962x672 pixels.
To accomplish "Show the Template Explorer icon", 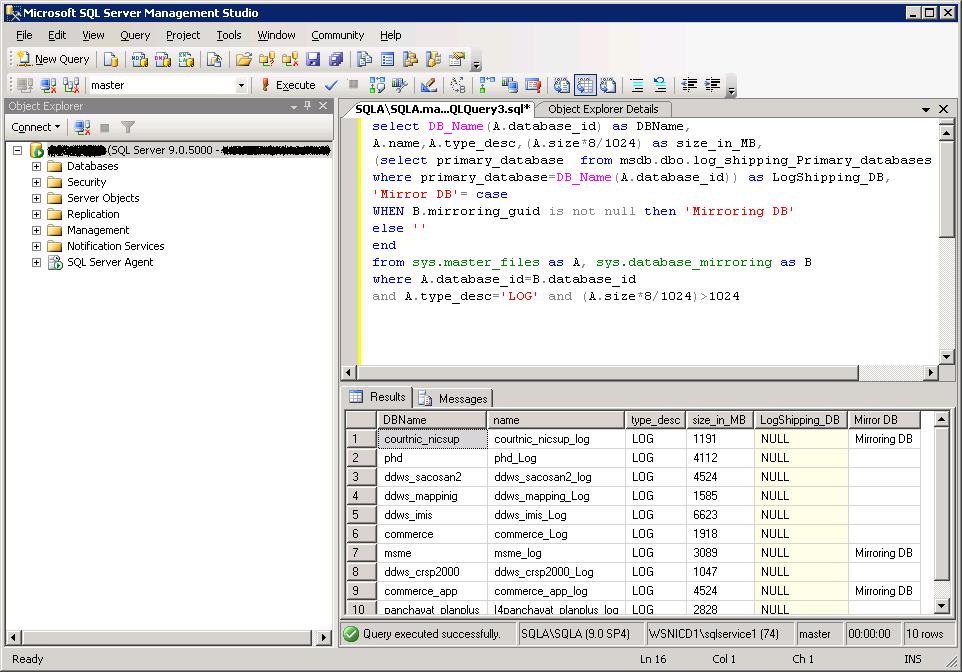I will (x=433, y=59).
